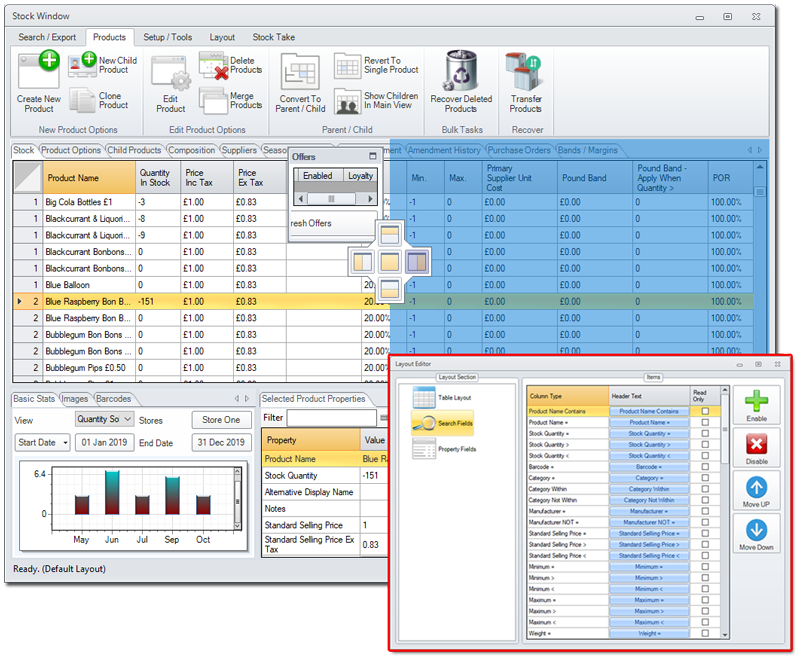
Task: Click the Transfer Products icon
Action: pos(526,72)
